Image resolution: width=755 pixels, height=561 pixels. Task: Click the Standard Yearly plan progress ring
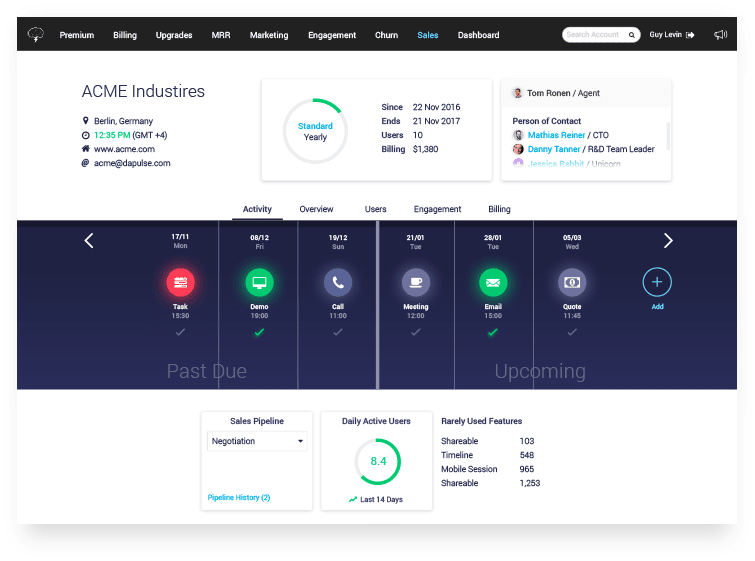315,131
